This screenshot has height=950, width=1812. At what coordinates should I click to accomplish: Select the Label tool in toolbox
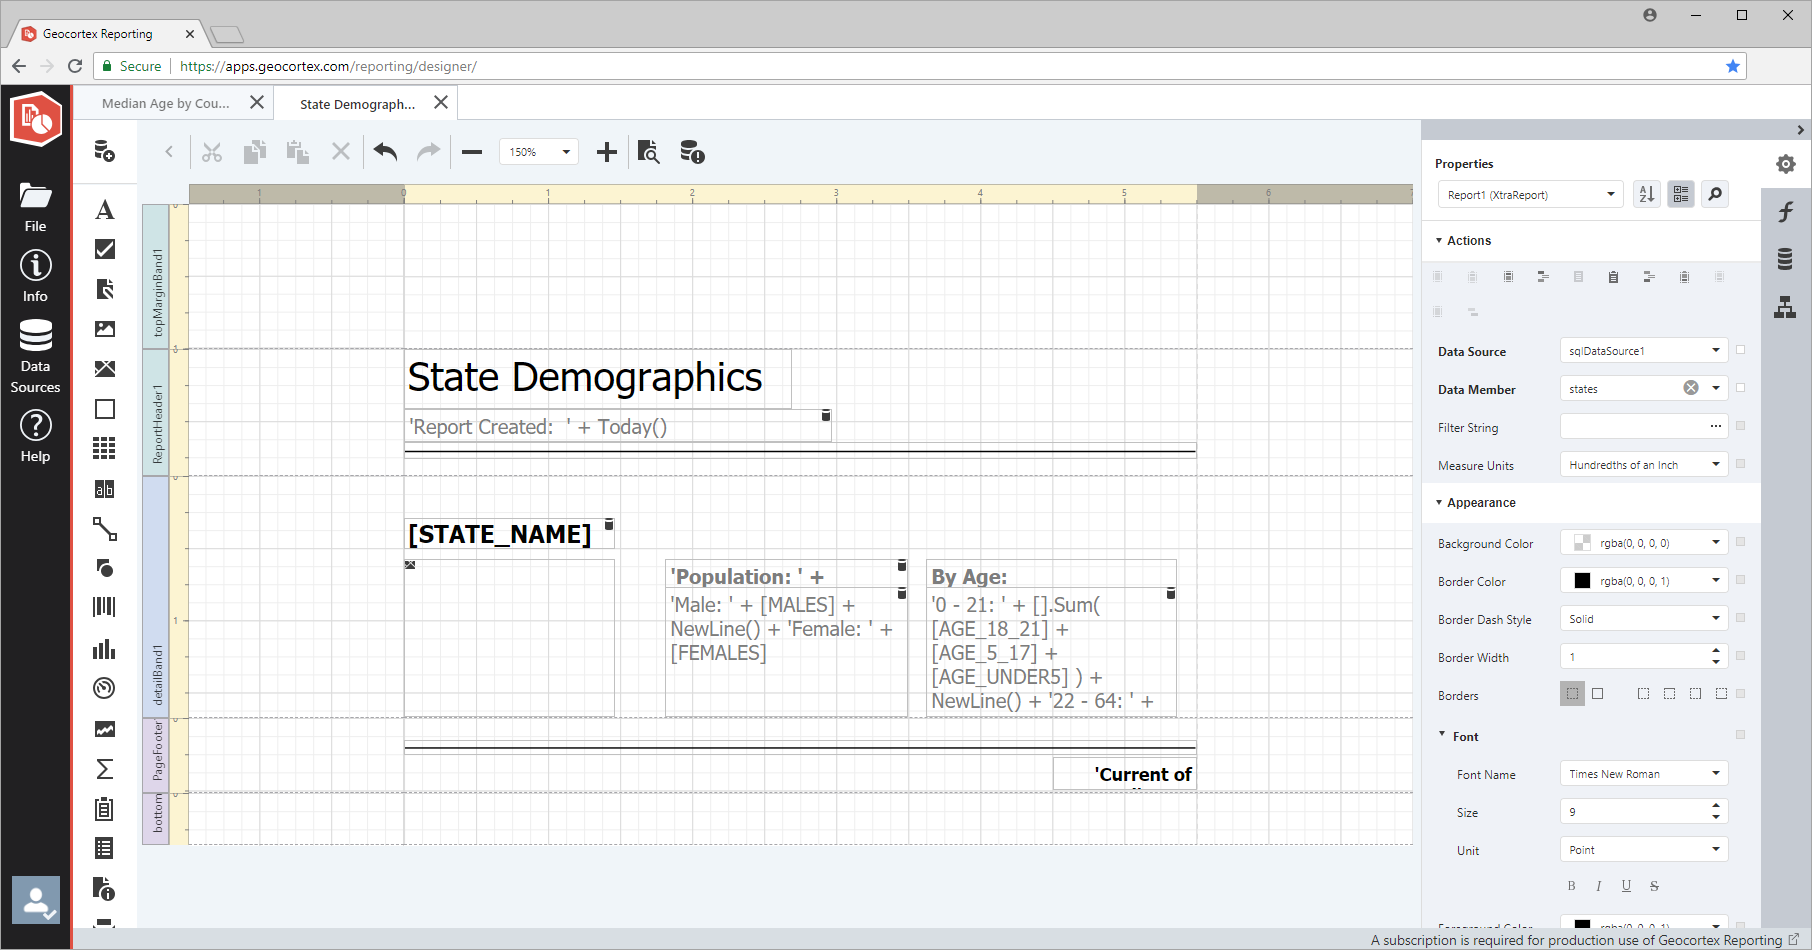(x=104, y=210)
